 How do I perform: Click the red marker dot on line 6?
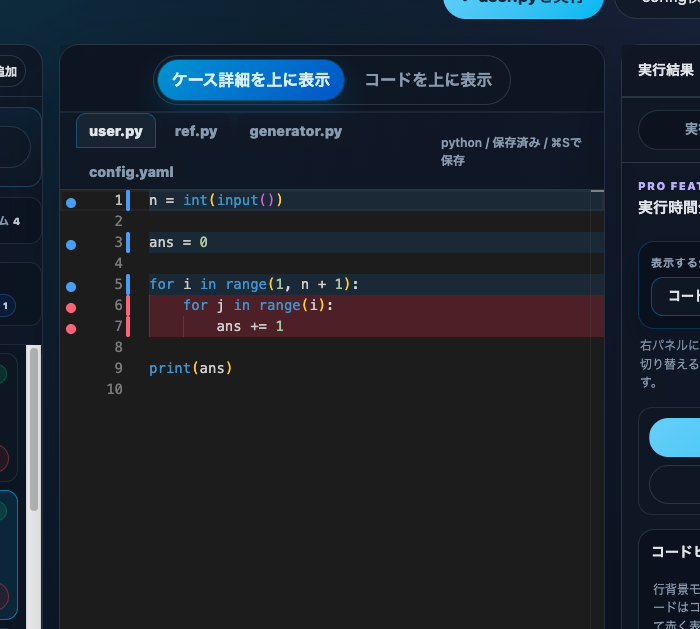click(x=71, y=308)
